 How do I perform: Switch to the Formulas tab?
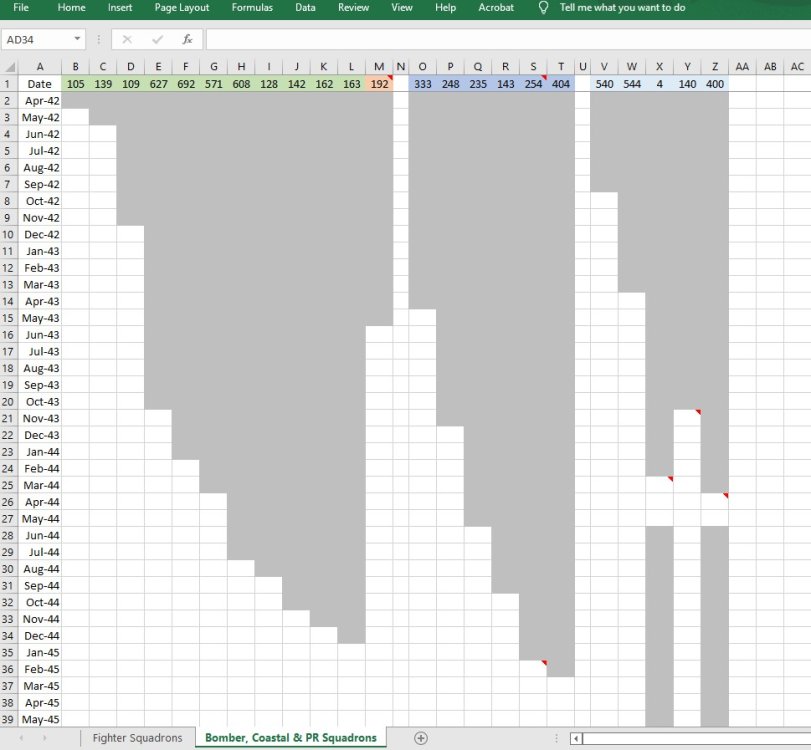pos(252,8)
